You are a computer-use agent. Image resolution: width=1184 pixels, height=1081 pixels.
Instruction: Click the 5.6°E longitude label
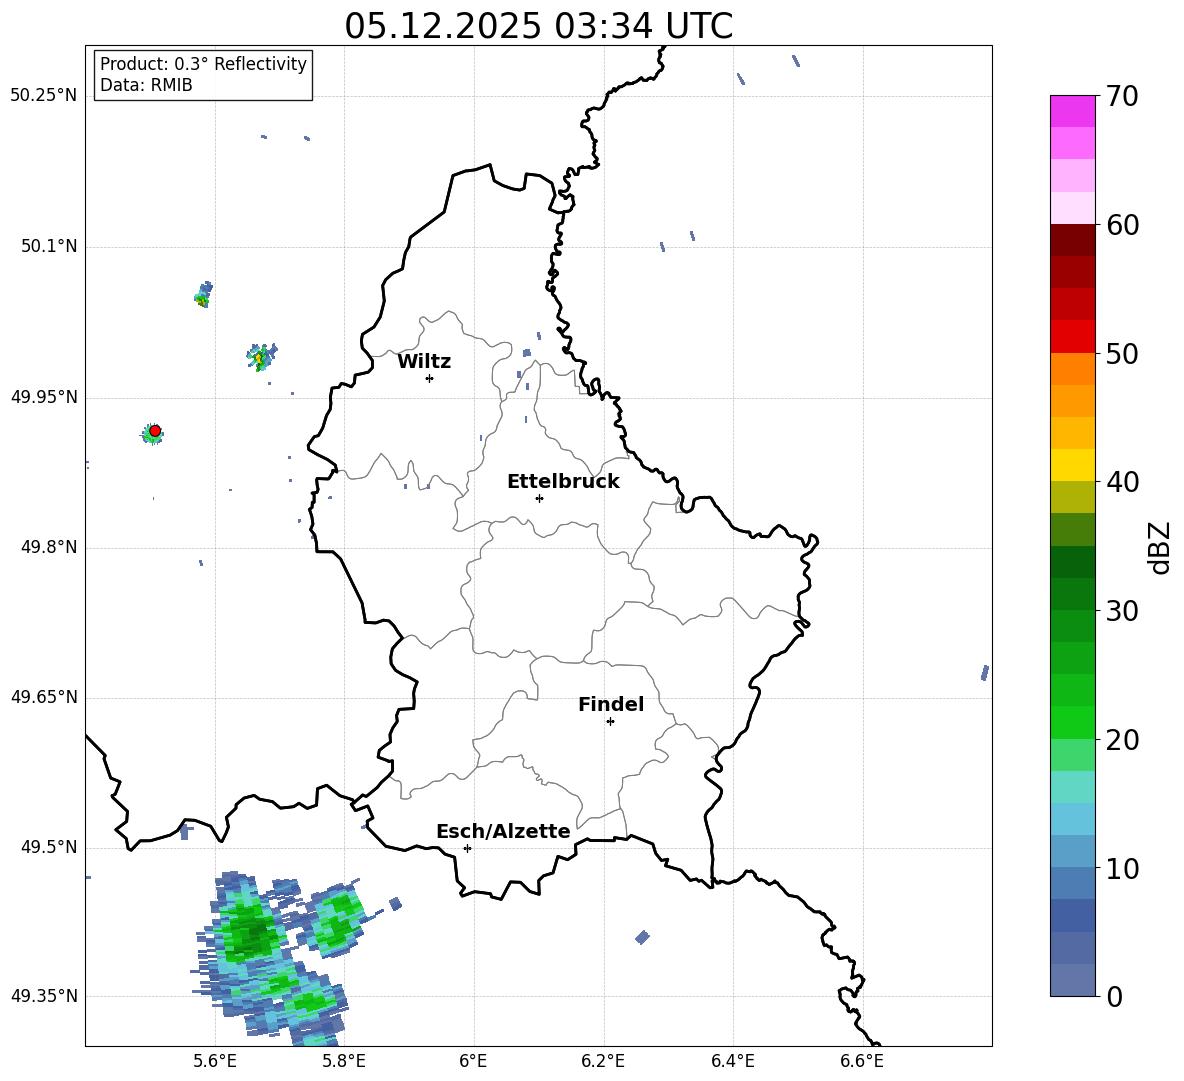pos(215,1061)
